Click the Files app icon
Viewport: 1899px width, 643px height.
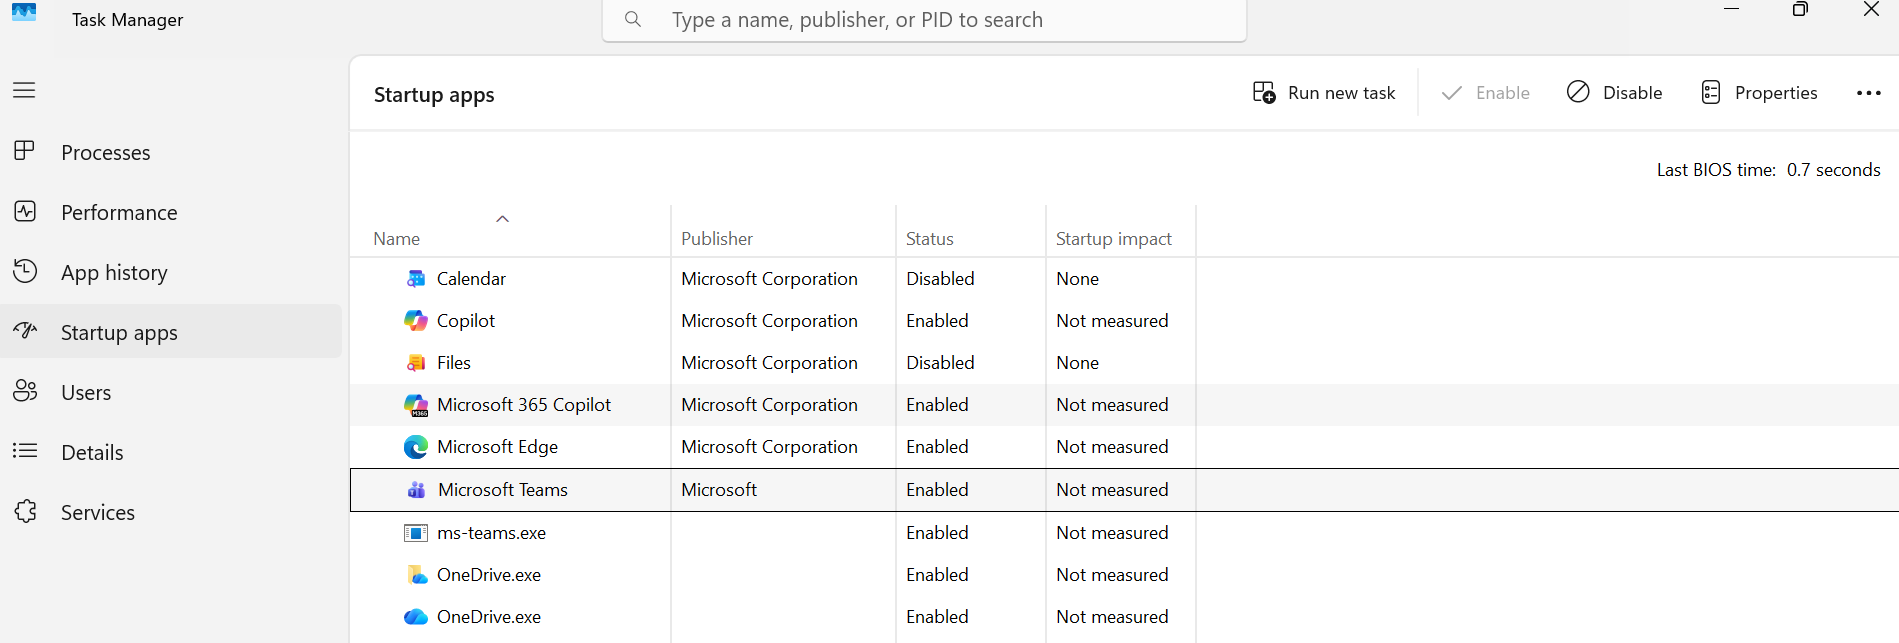tap(416, 363)
